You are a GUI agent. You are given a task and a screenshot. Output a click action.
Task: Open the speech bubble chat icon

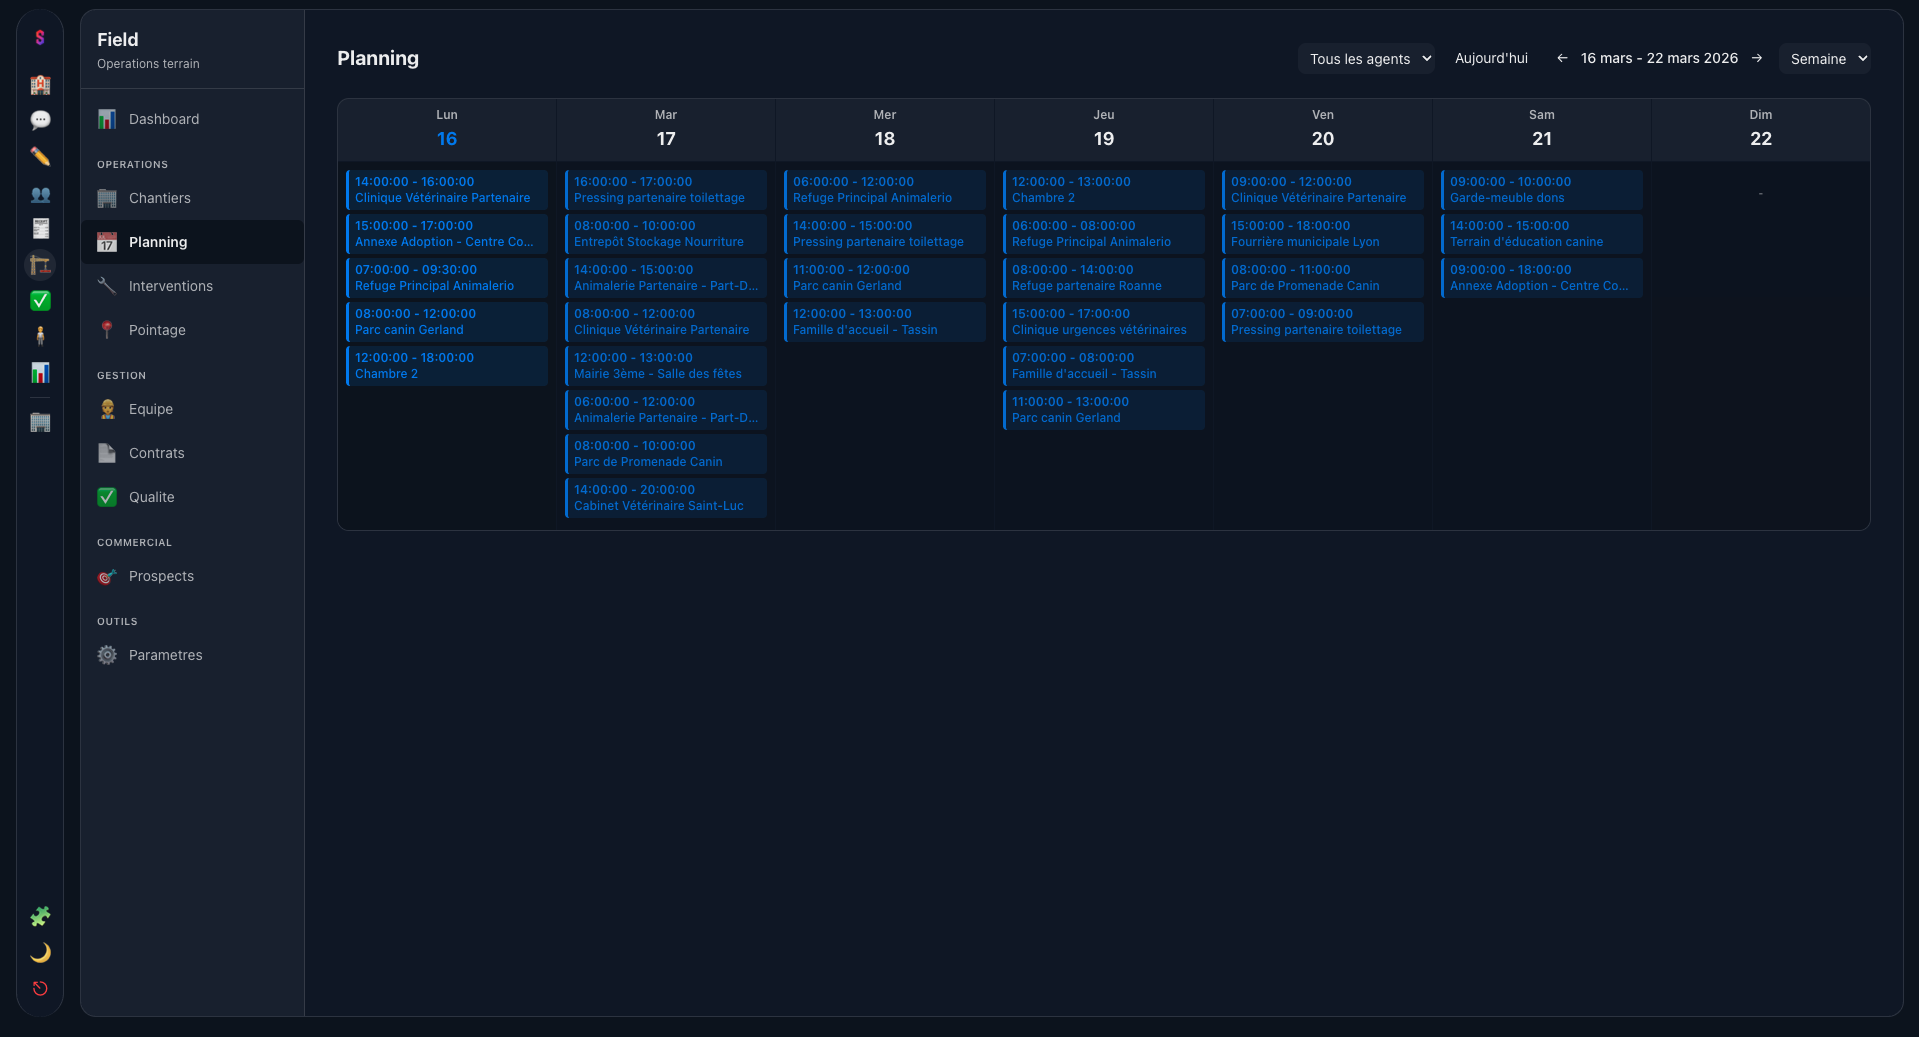pyautogui.click(x=40, y=120)
